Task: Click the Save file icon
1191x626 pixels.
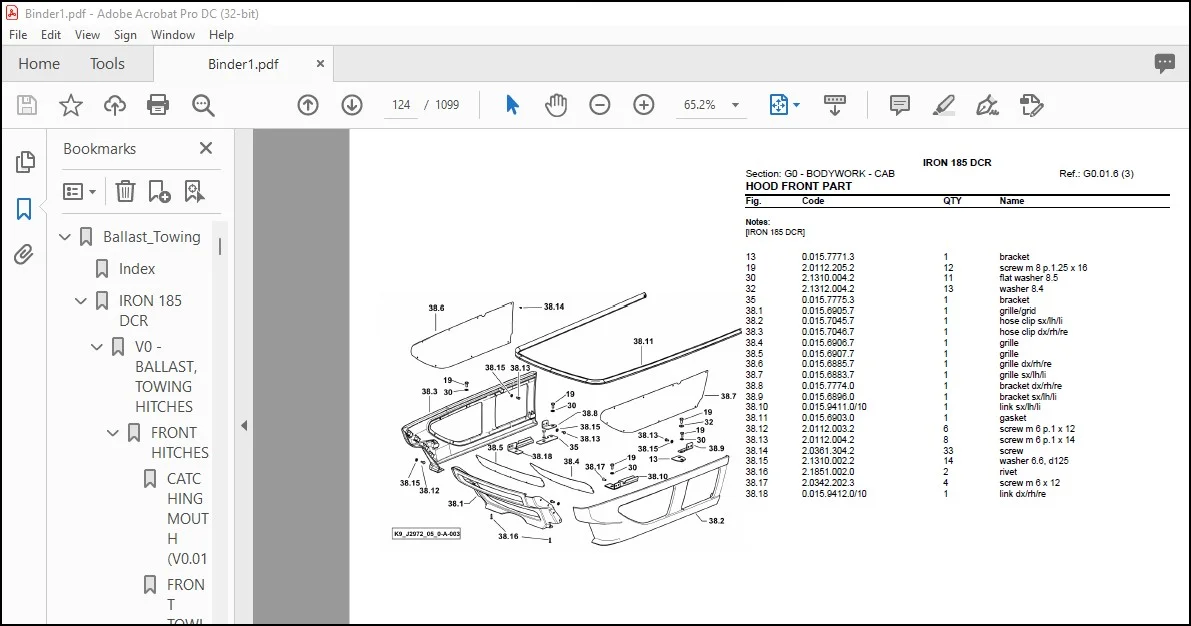Action: tap(27, 105)
